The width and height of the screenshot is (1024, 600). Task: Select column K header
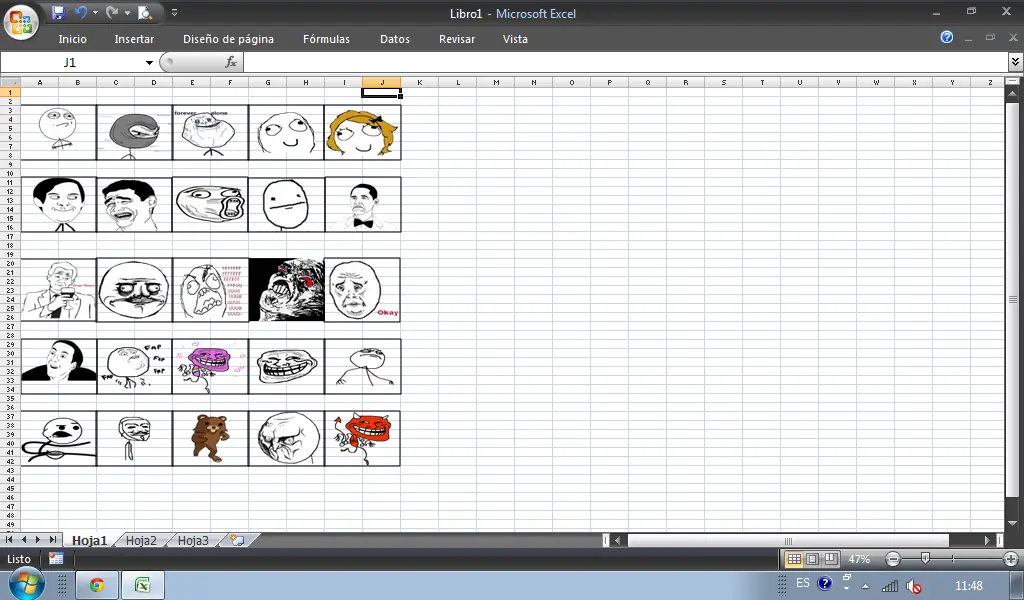tap(419, 82)
